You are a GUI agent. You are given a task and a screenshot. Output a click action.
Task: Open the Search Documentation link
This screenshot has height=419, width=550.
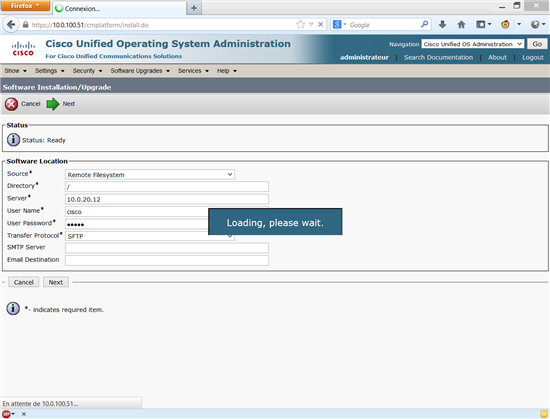click(438, 57)
